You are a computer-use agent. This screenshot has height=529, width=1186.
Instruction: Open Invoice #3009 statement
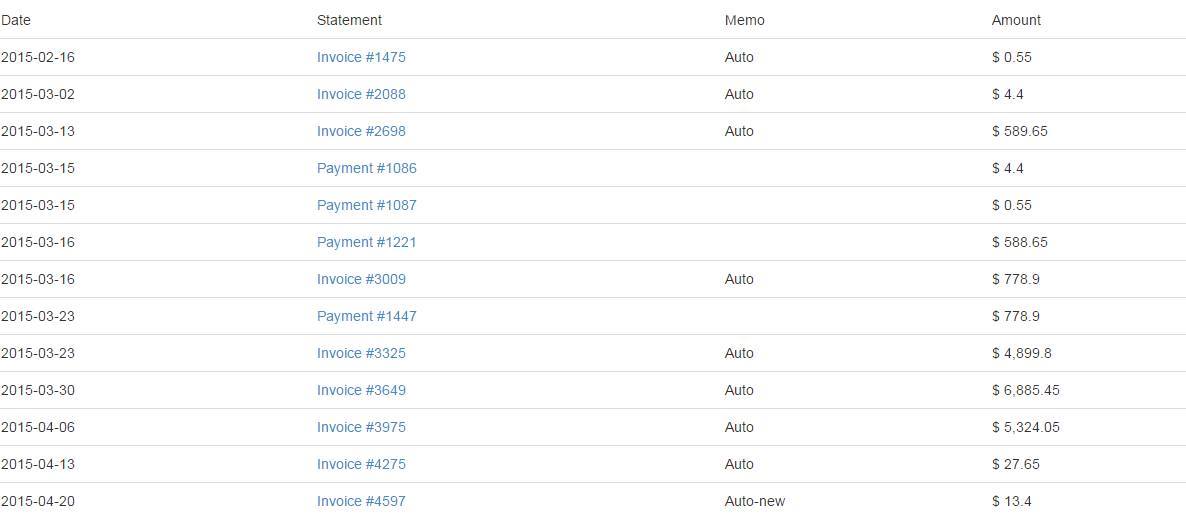tap(361, 279)
